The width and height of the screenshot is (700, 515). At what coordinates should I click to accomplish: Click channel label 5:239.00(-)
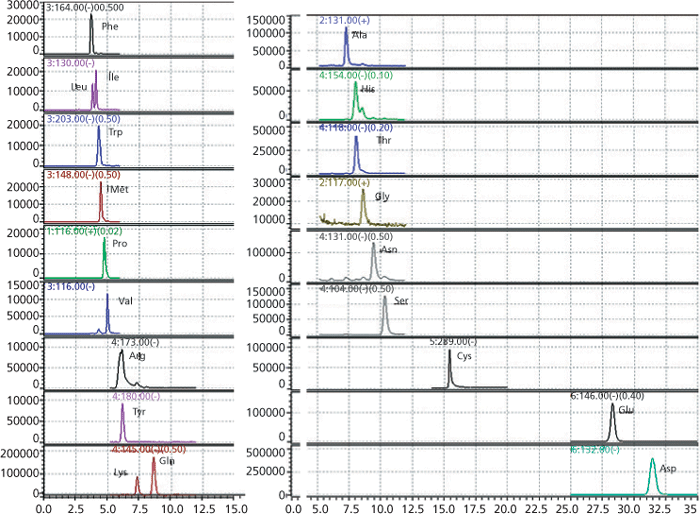point(453,341)
